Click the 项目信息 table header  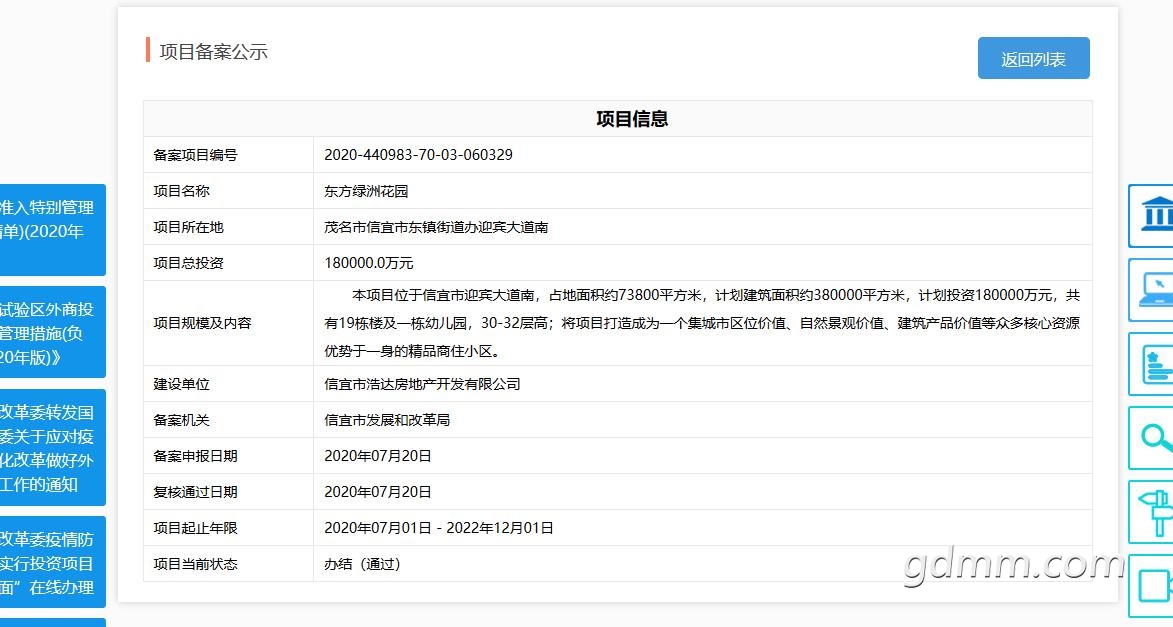tap(632, 119)
